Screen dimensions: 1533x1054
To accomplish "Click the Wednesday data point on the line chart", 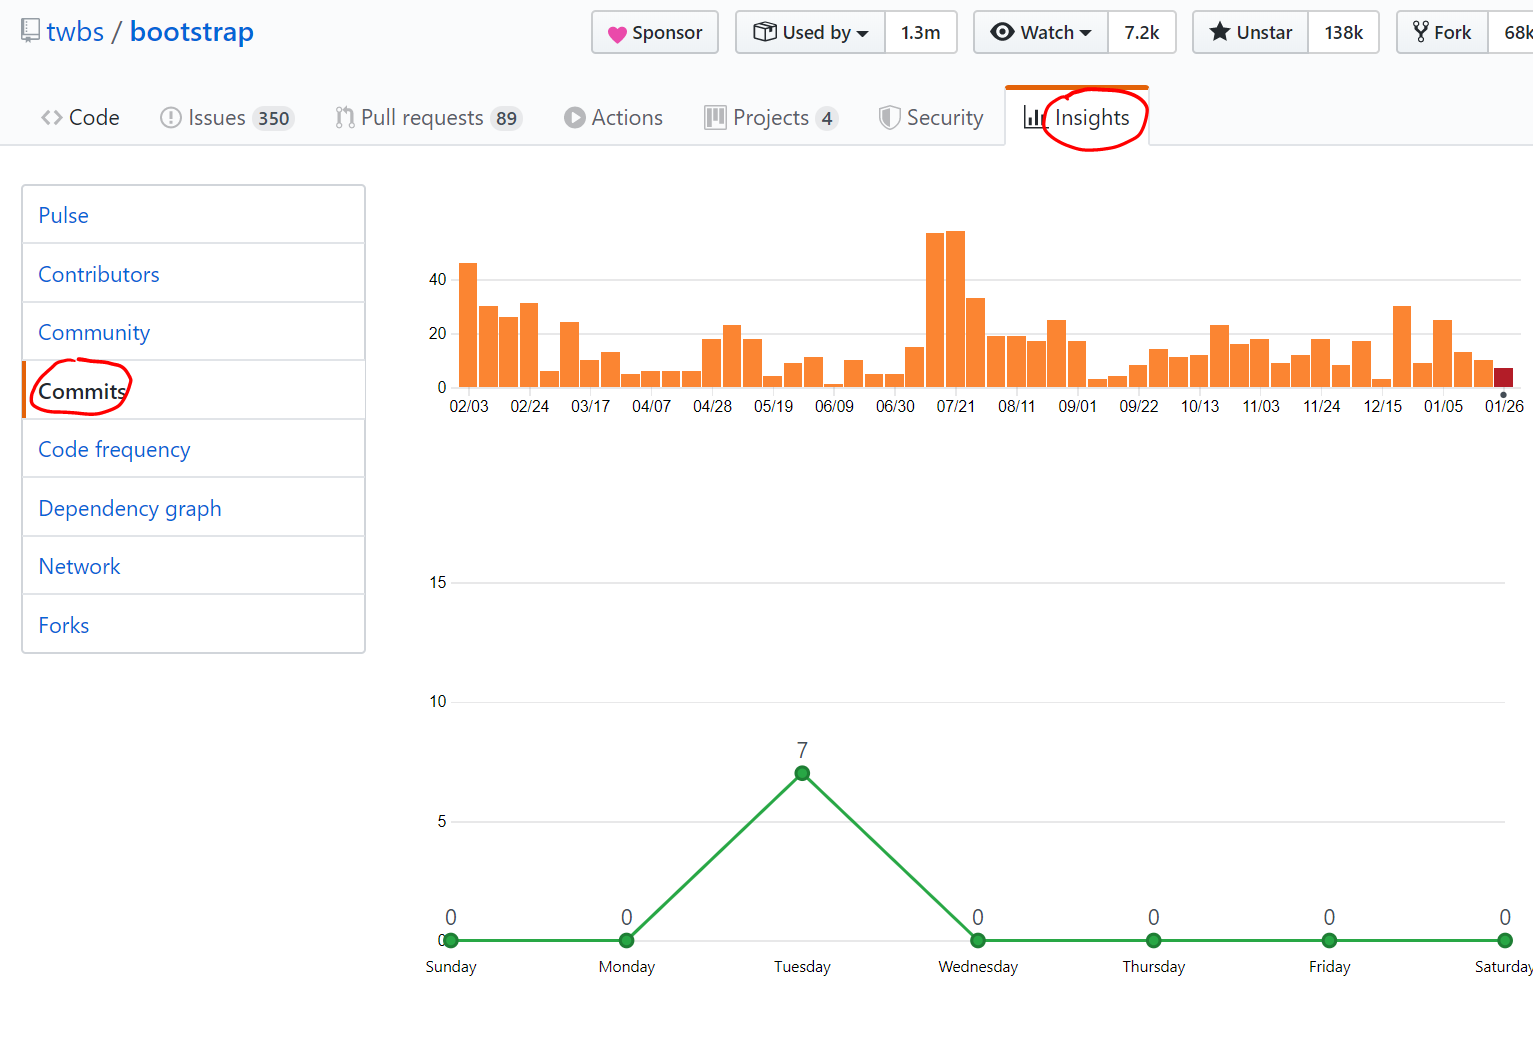I will (x=978, y=940).
